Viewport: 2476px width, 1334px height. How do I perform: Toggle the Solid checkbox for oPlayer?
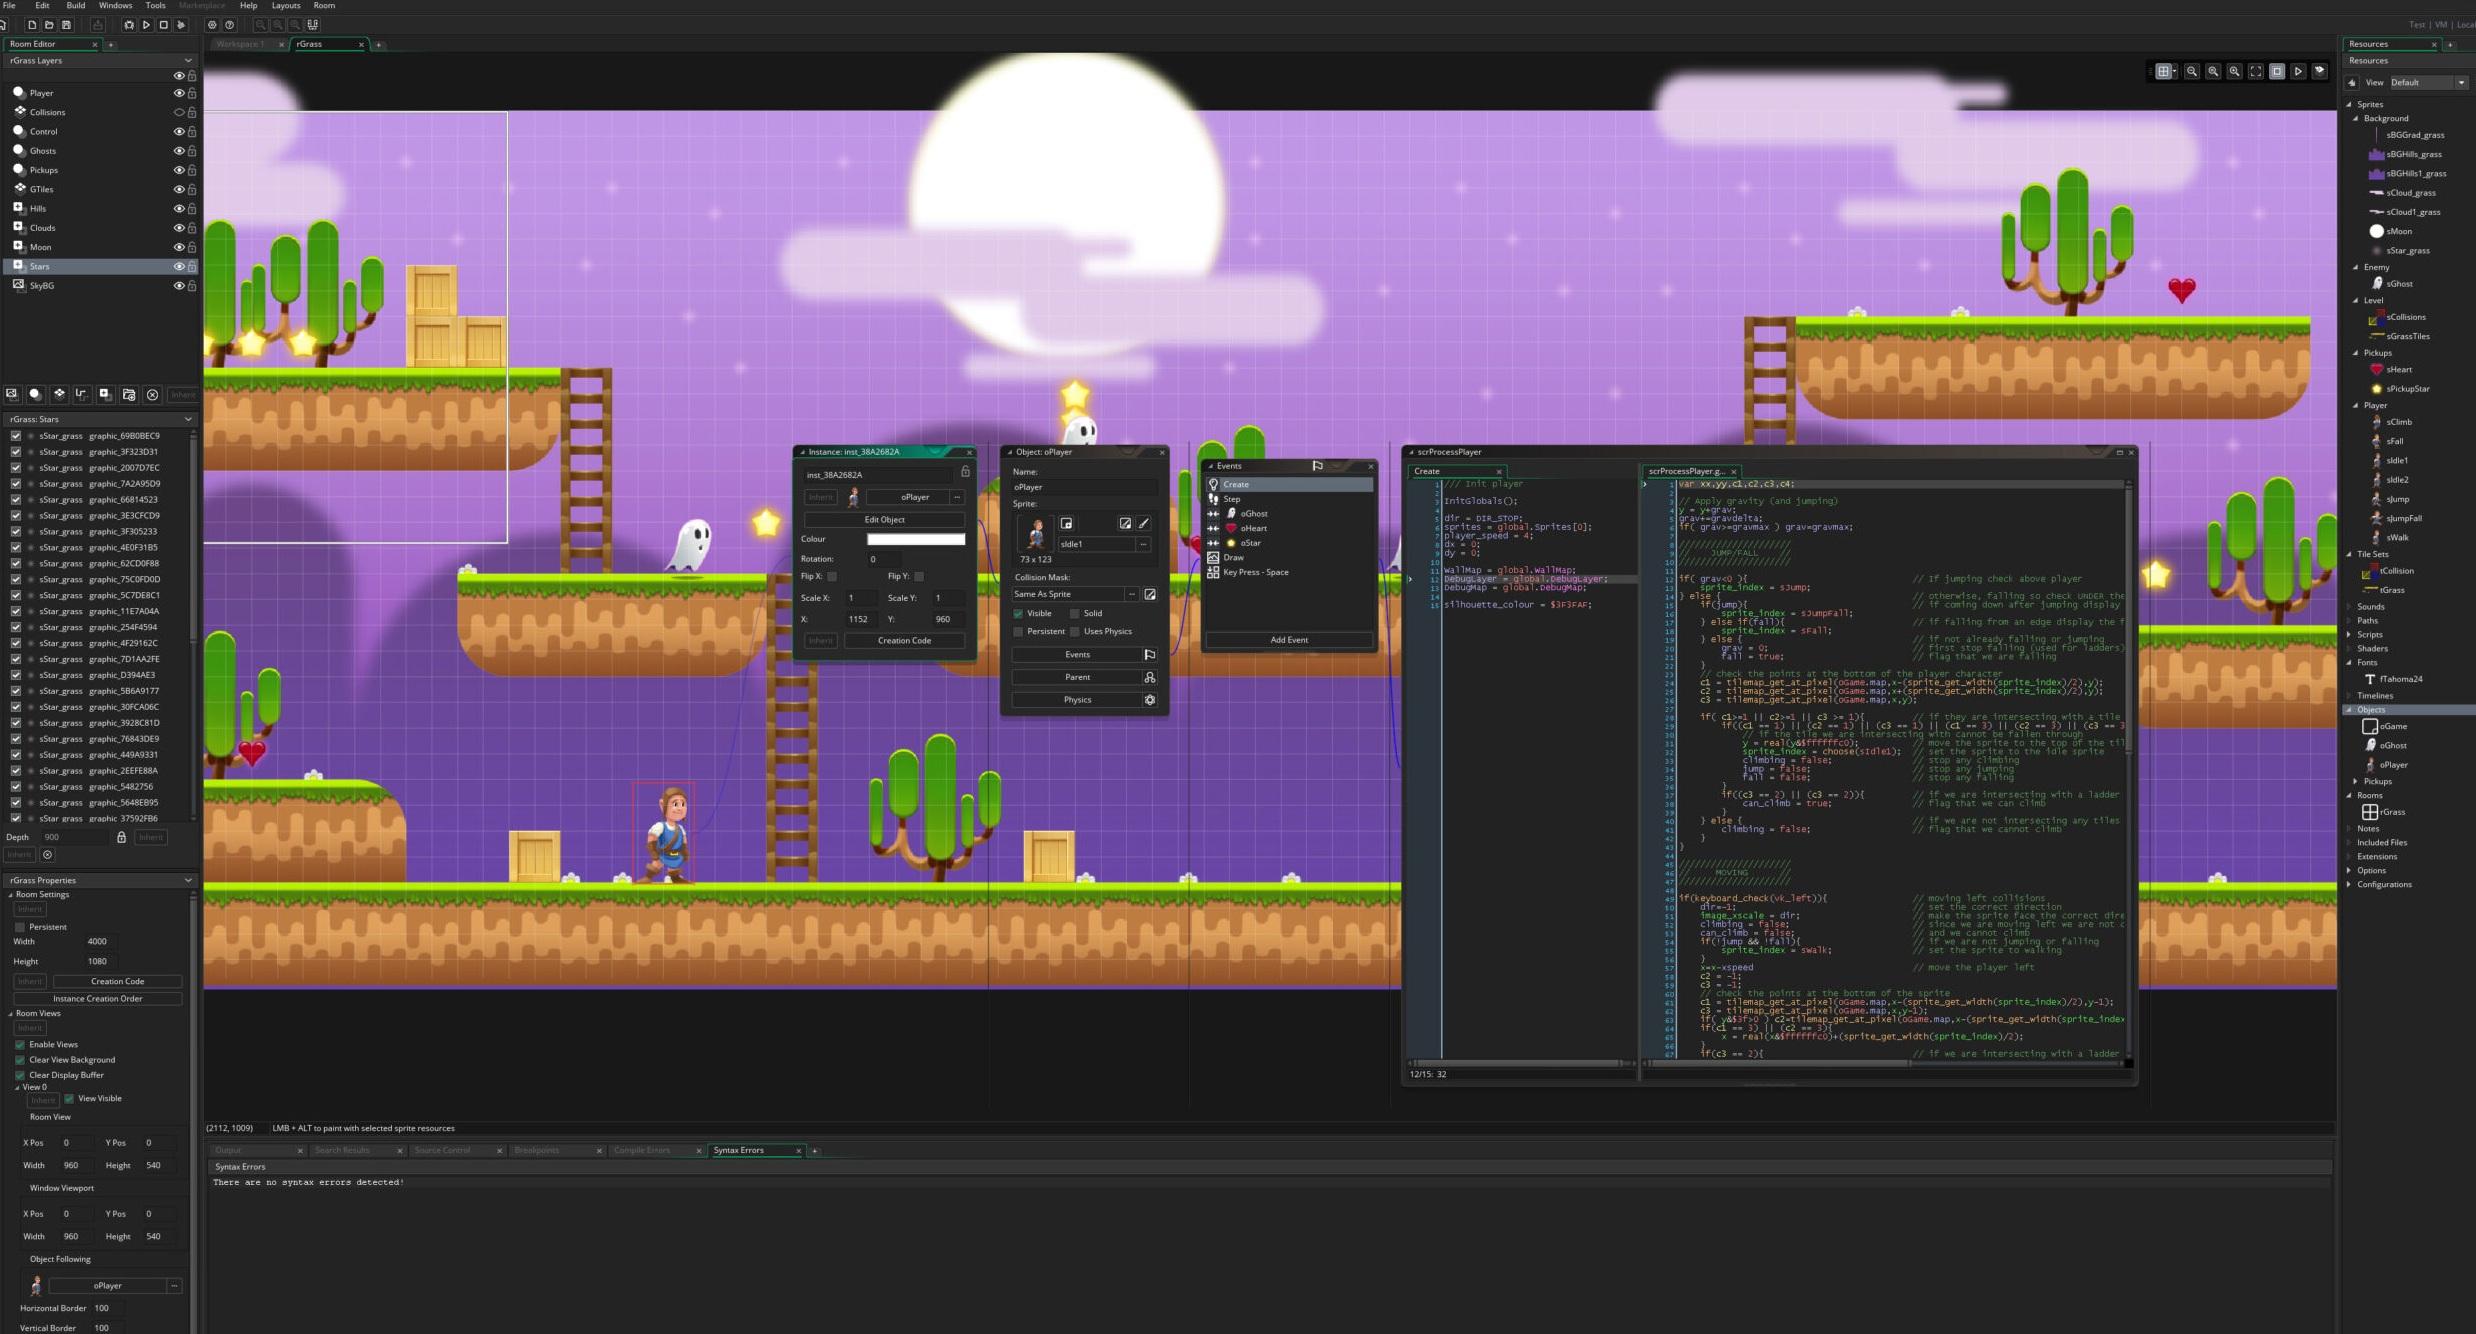tap(1075, 614)
